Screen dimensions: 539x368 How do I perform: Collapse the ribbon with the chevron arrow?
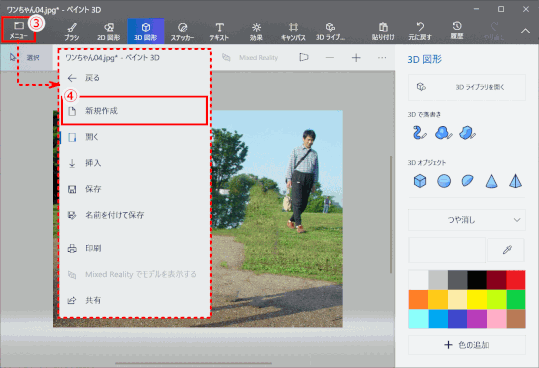(x=525, y=31)
